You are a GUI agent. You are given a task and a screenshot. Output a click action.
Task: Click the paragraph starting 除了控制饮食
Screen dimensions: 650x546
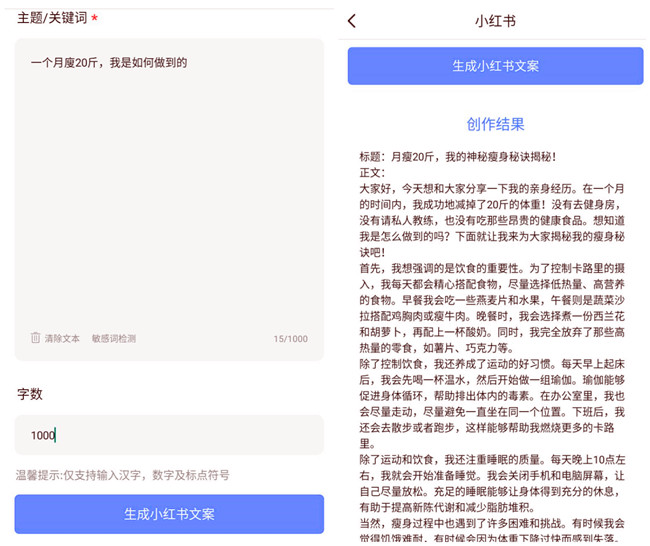(492, 404)
